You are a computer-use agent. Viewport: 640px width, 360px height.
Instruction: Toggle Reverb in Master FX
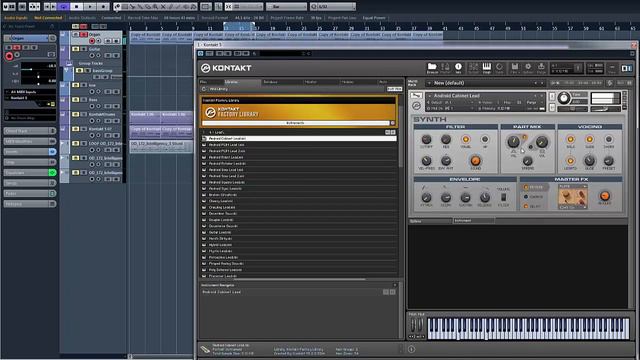coord(526,187)
